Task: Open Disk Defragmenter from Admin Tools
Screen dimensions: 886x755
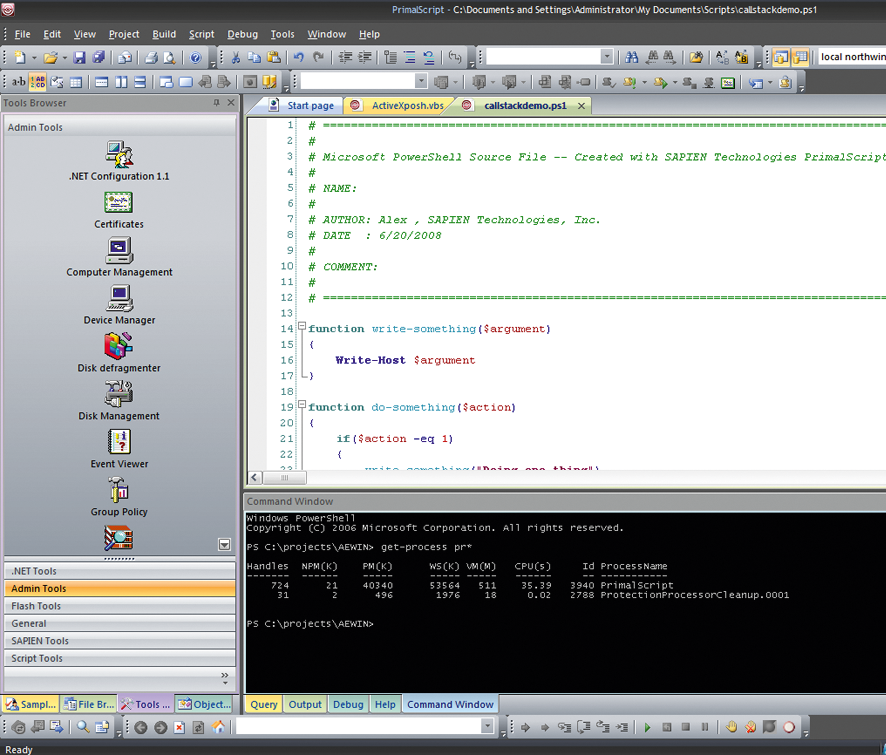Action: (119, 352)
